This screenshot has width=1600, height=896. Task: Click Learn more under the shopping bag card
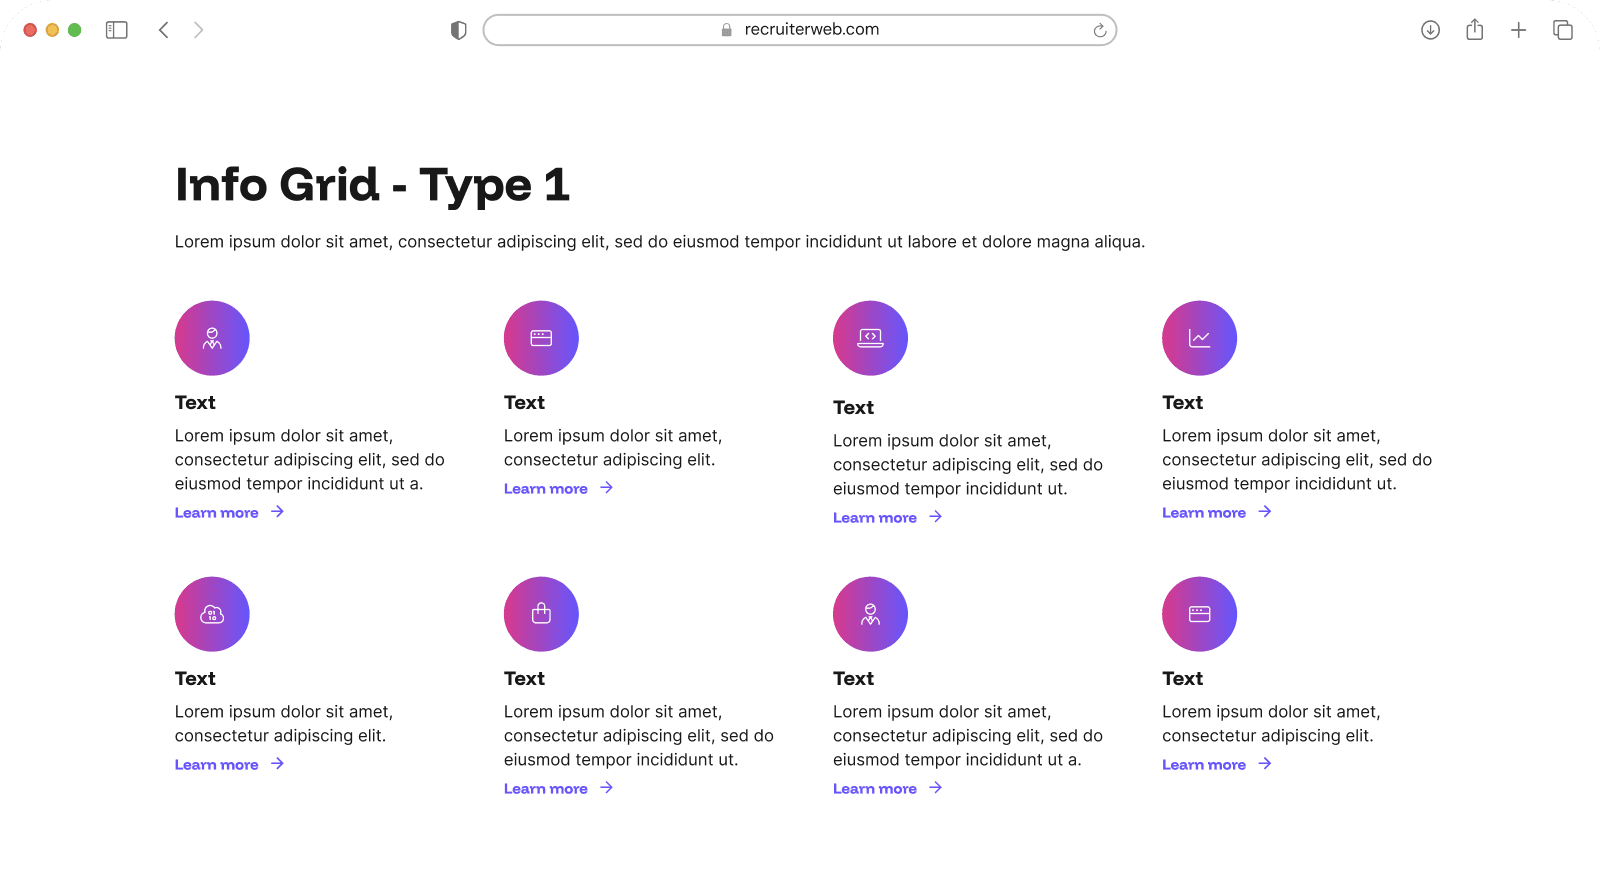pos(546,788)
